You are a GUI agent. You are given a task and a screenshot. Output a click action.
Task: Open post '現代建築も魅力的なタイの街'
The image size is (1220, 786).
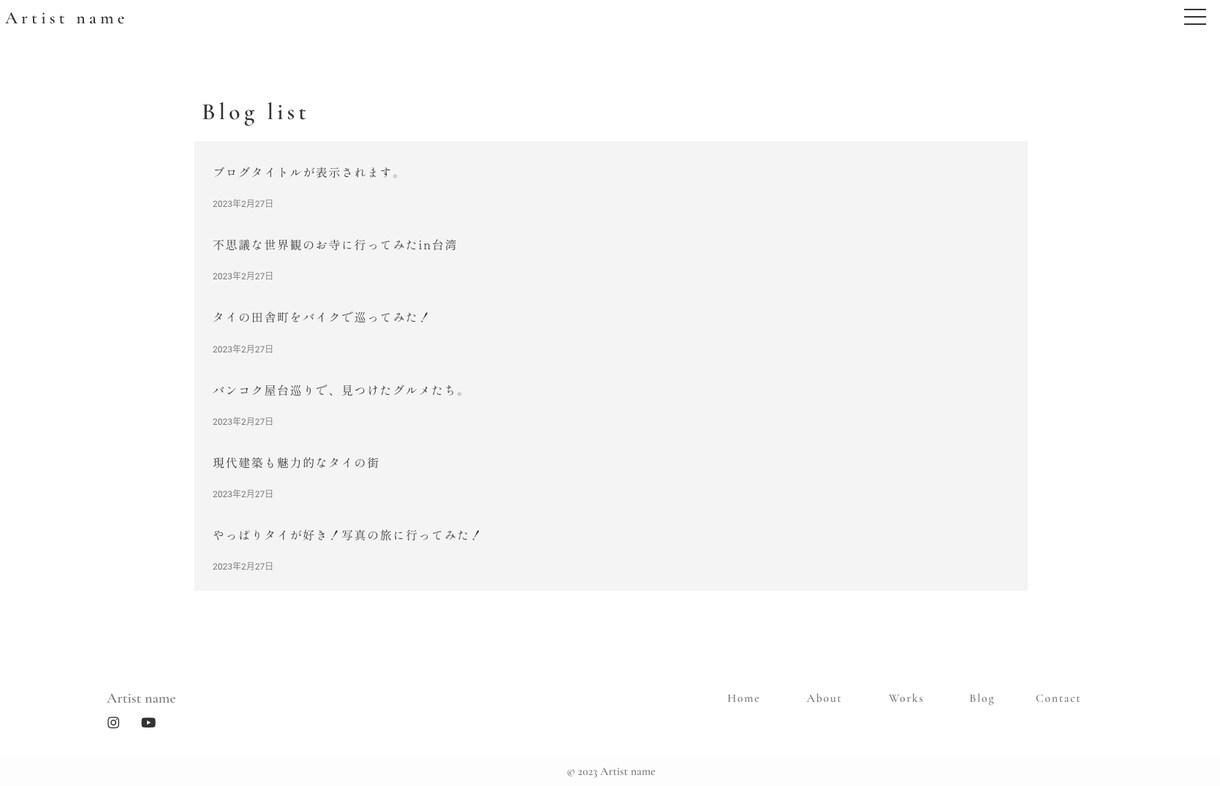coord(296,463)
